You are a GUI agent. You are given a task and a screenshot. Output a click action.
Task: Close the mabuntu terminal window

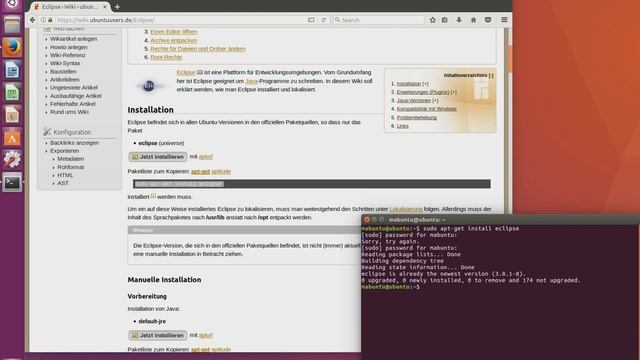coord(367,220)
